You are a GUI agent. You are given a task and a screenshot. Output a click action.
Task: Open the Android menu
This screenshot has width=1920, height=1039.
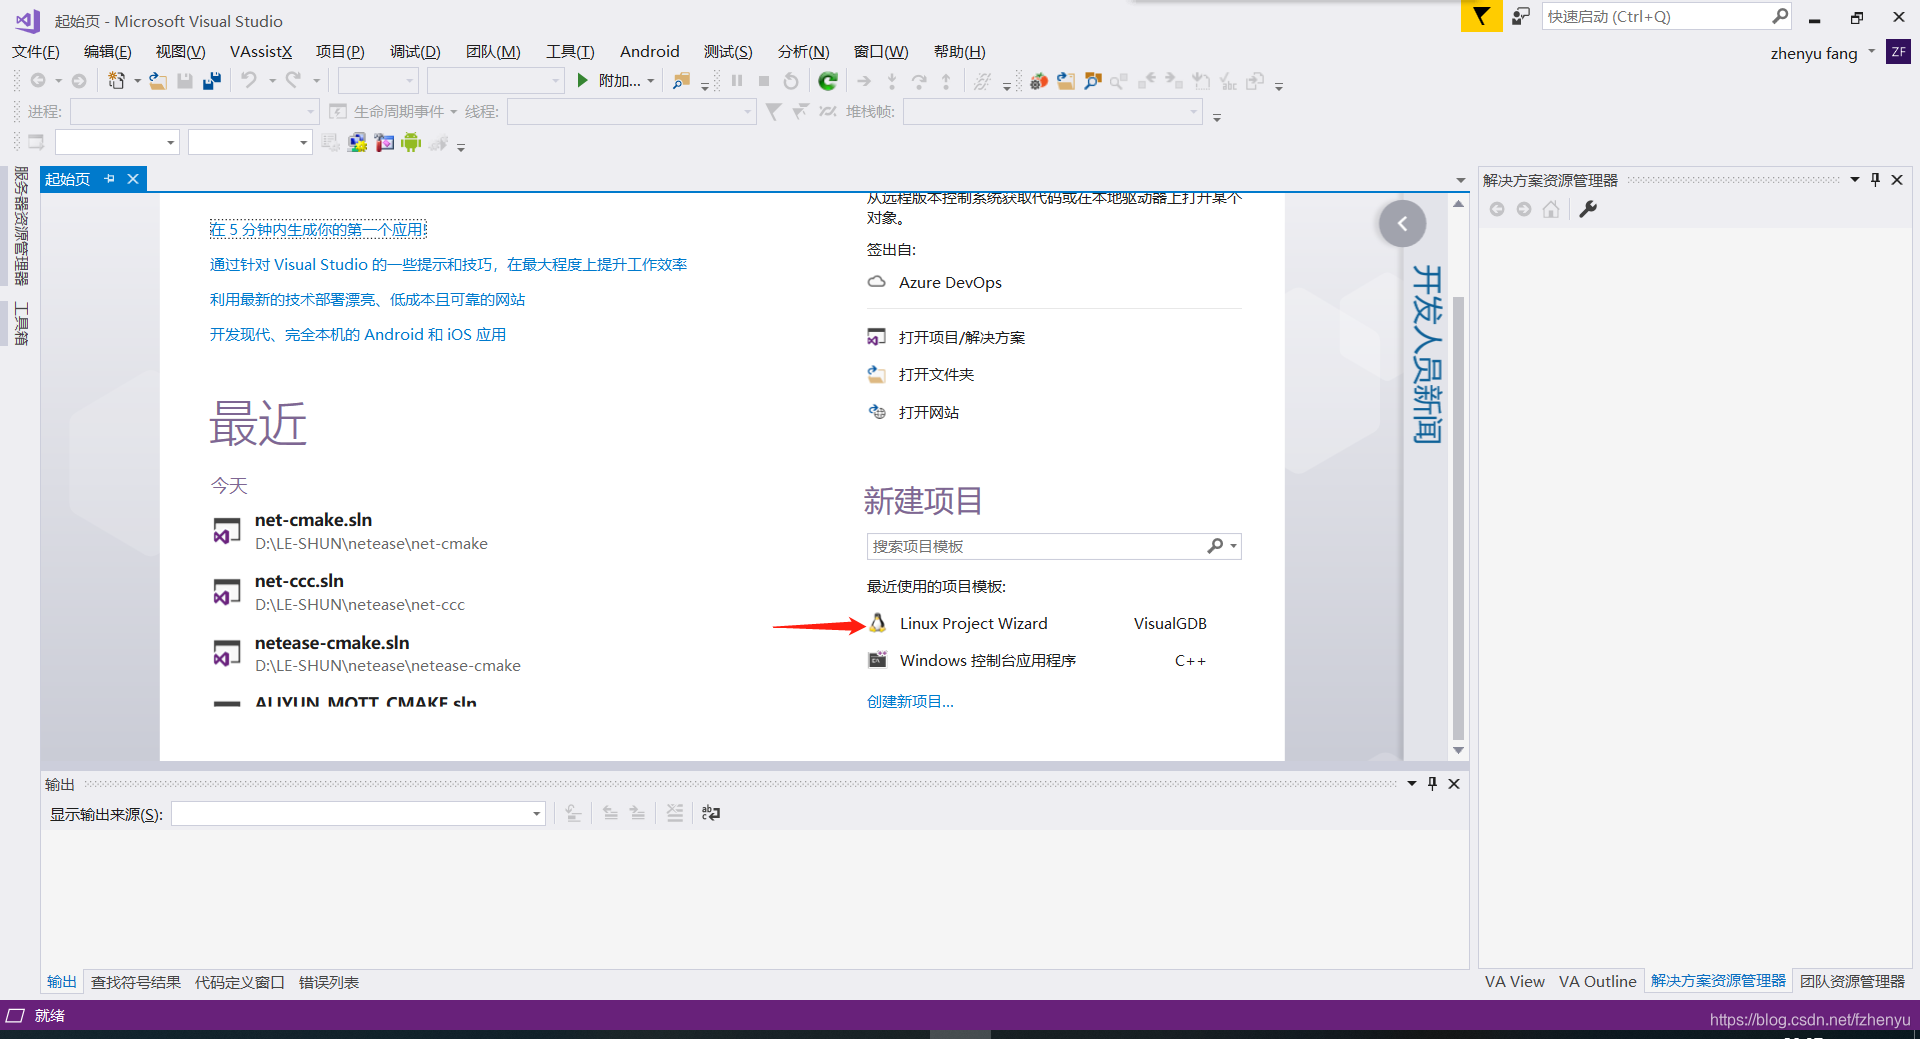[x=650, y=52]
